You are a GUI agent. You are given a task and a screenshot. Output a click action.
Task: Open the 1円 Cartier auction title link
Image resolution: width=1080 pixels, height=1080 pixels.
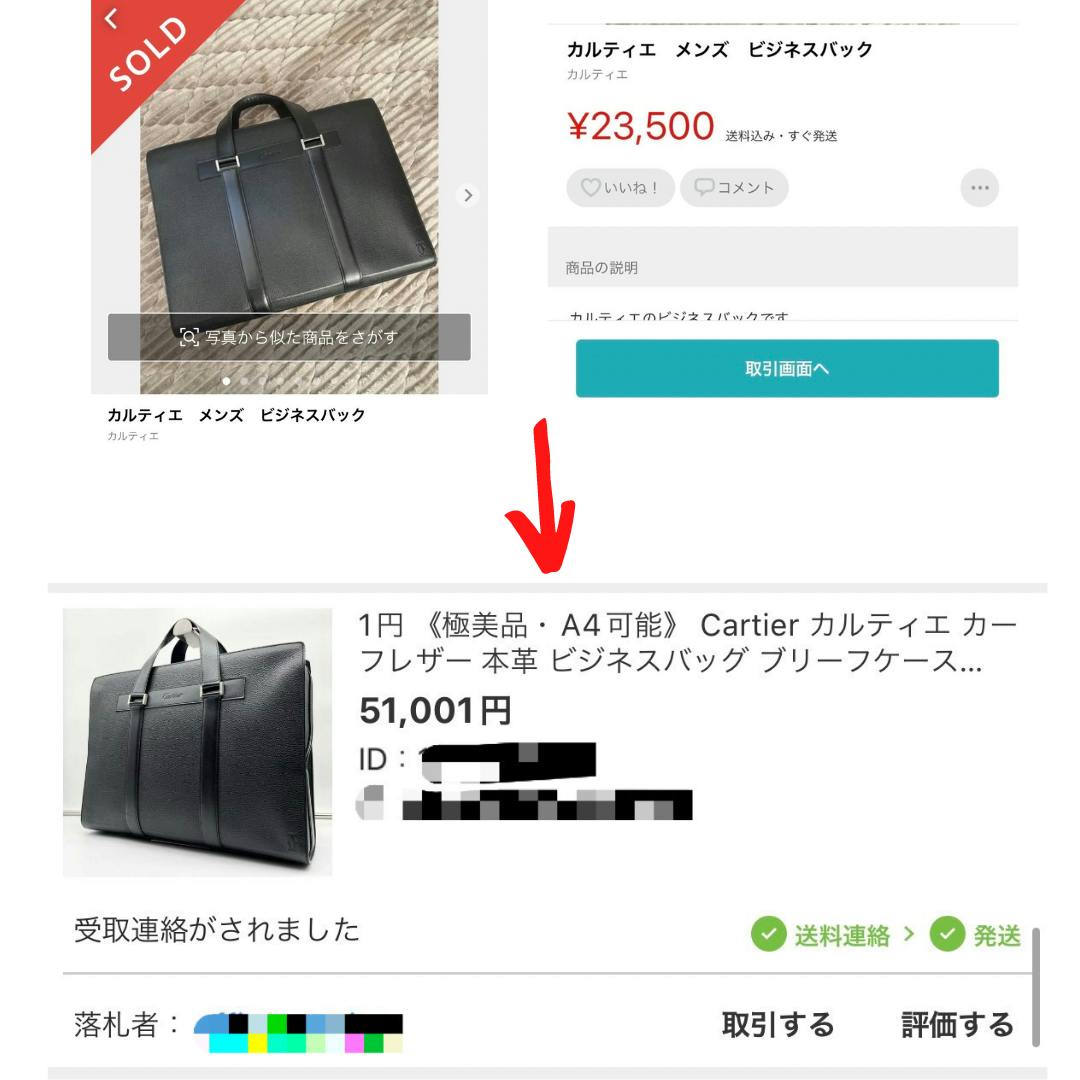(687, 643)
